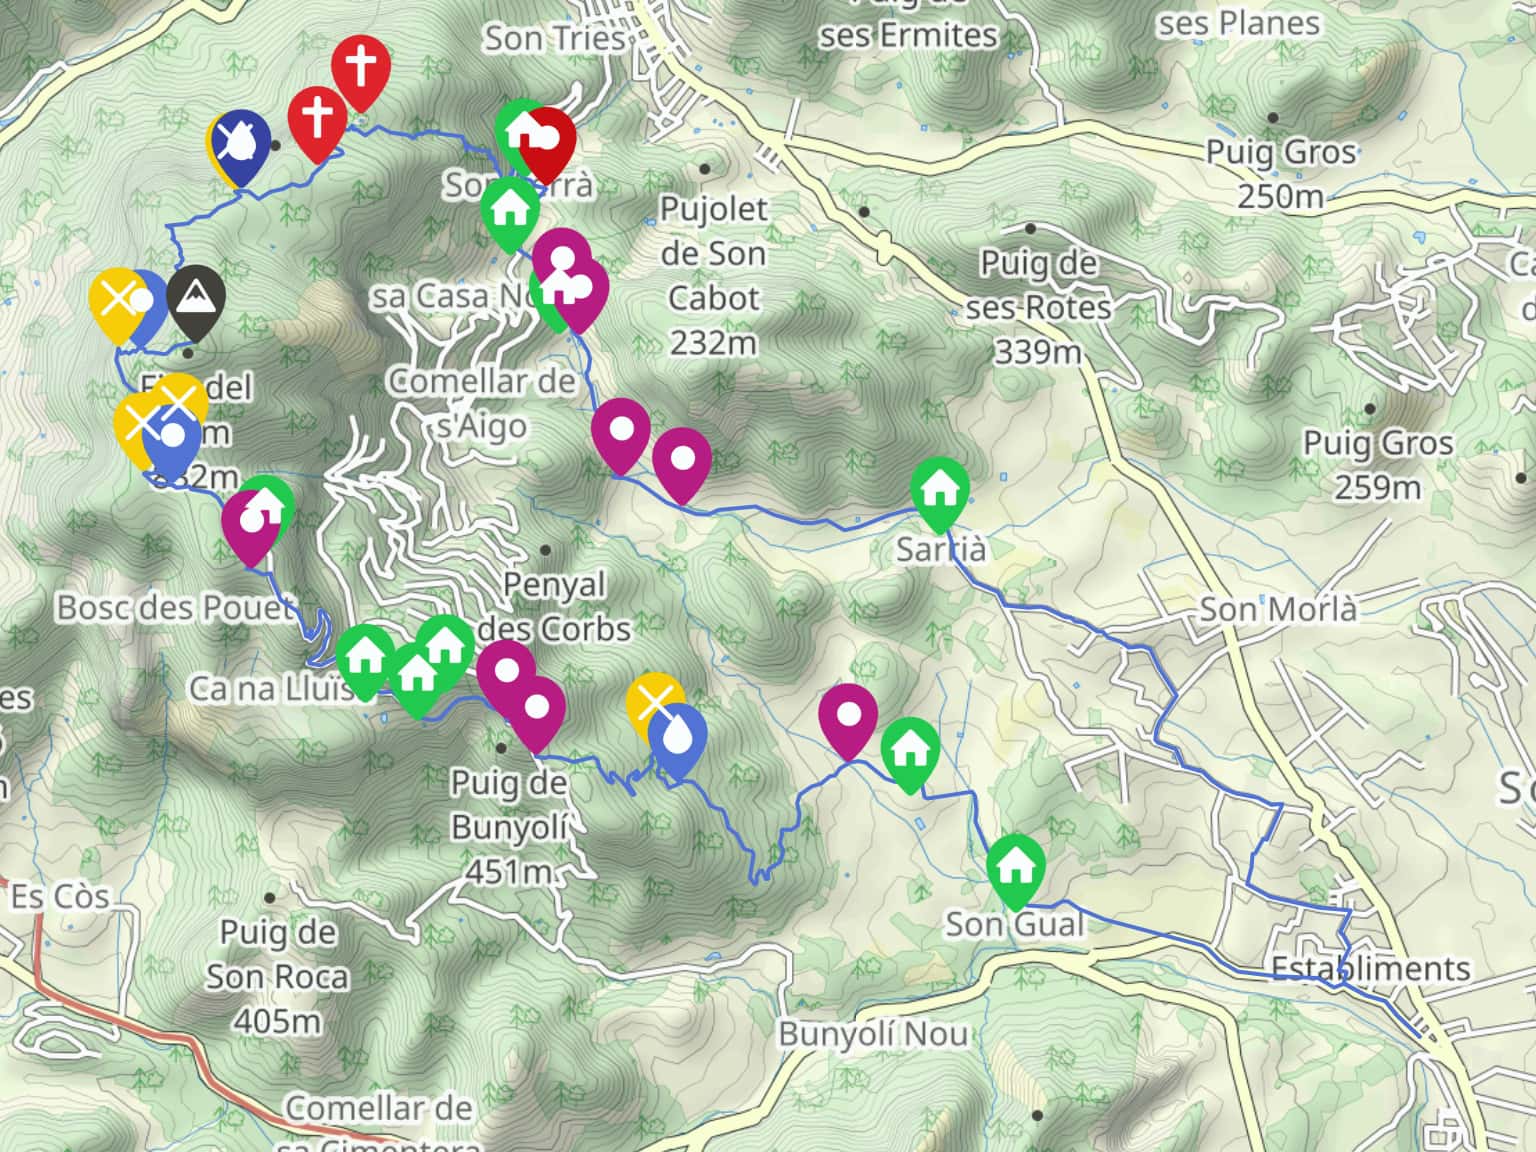Click the Establiments town label
The image size is (1536, 1152).
tap(1370, 968)
